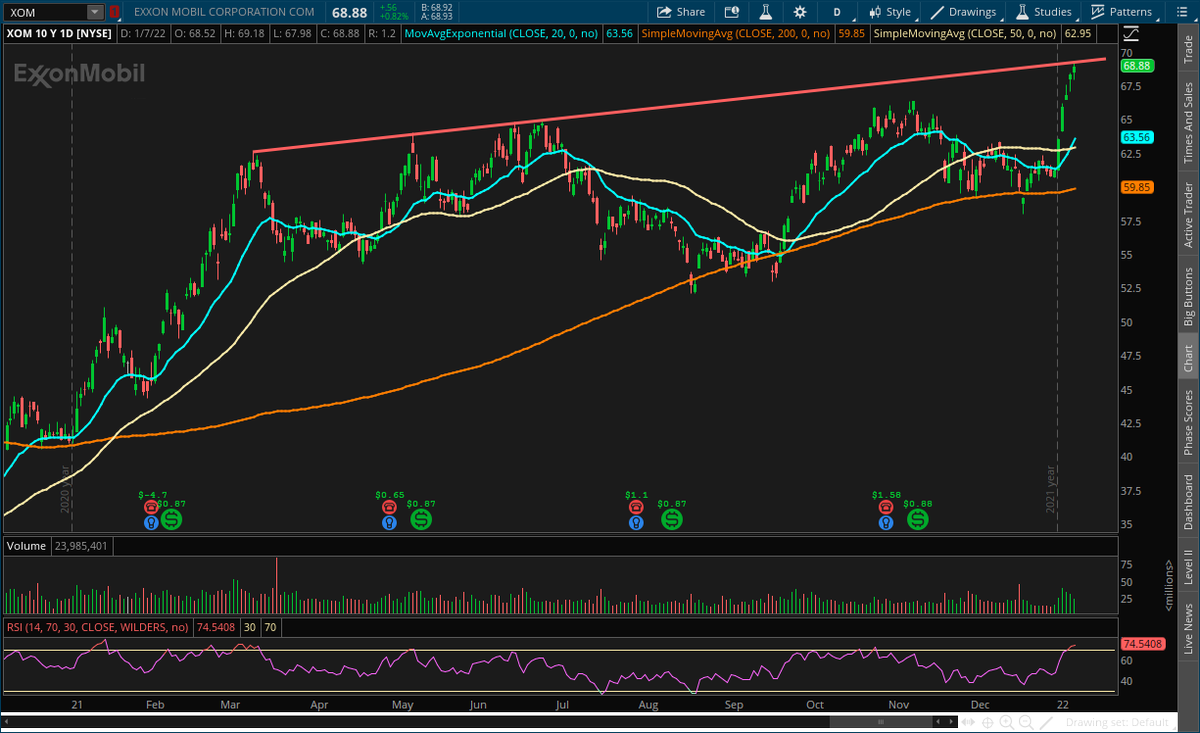Image resolution: width=1200 pixels, height=733 pixels.
Task: Switch to the Trade sidebar tab
Action: coord(1188,47)
